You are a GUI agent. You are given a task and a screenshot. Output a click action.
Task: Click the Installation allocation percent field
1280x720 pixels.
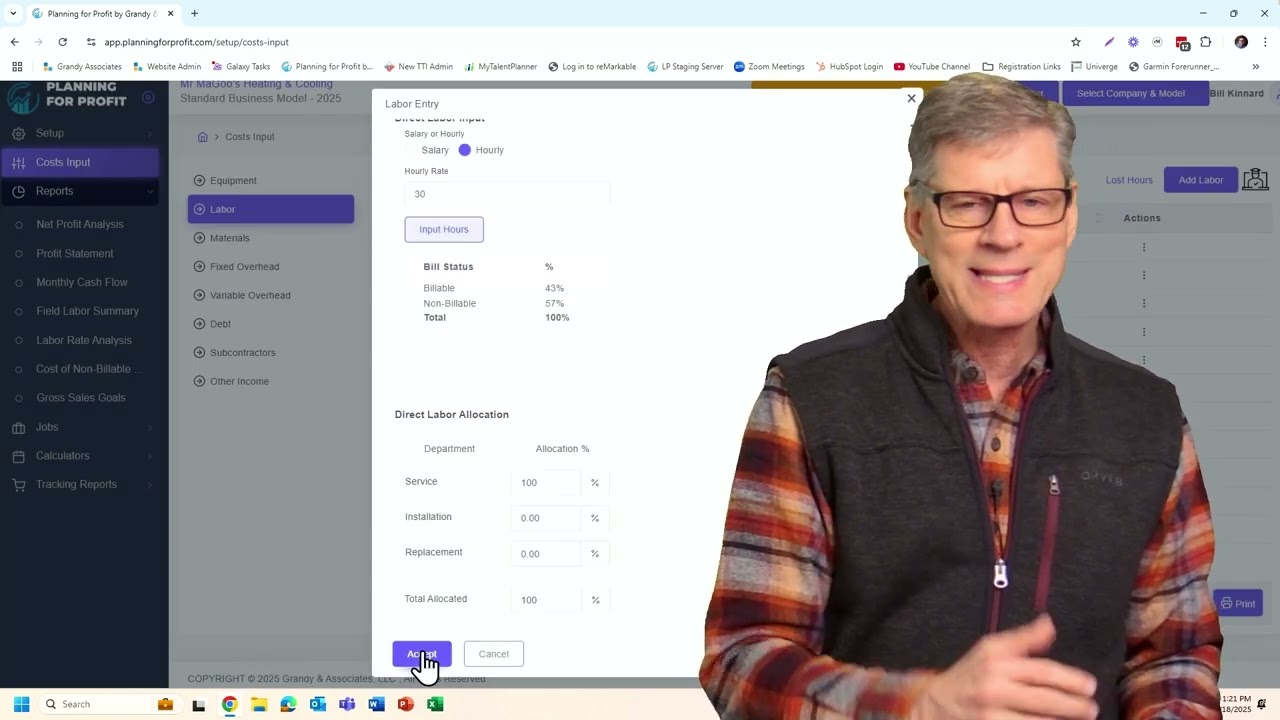click(x=546, y=518)
